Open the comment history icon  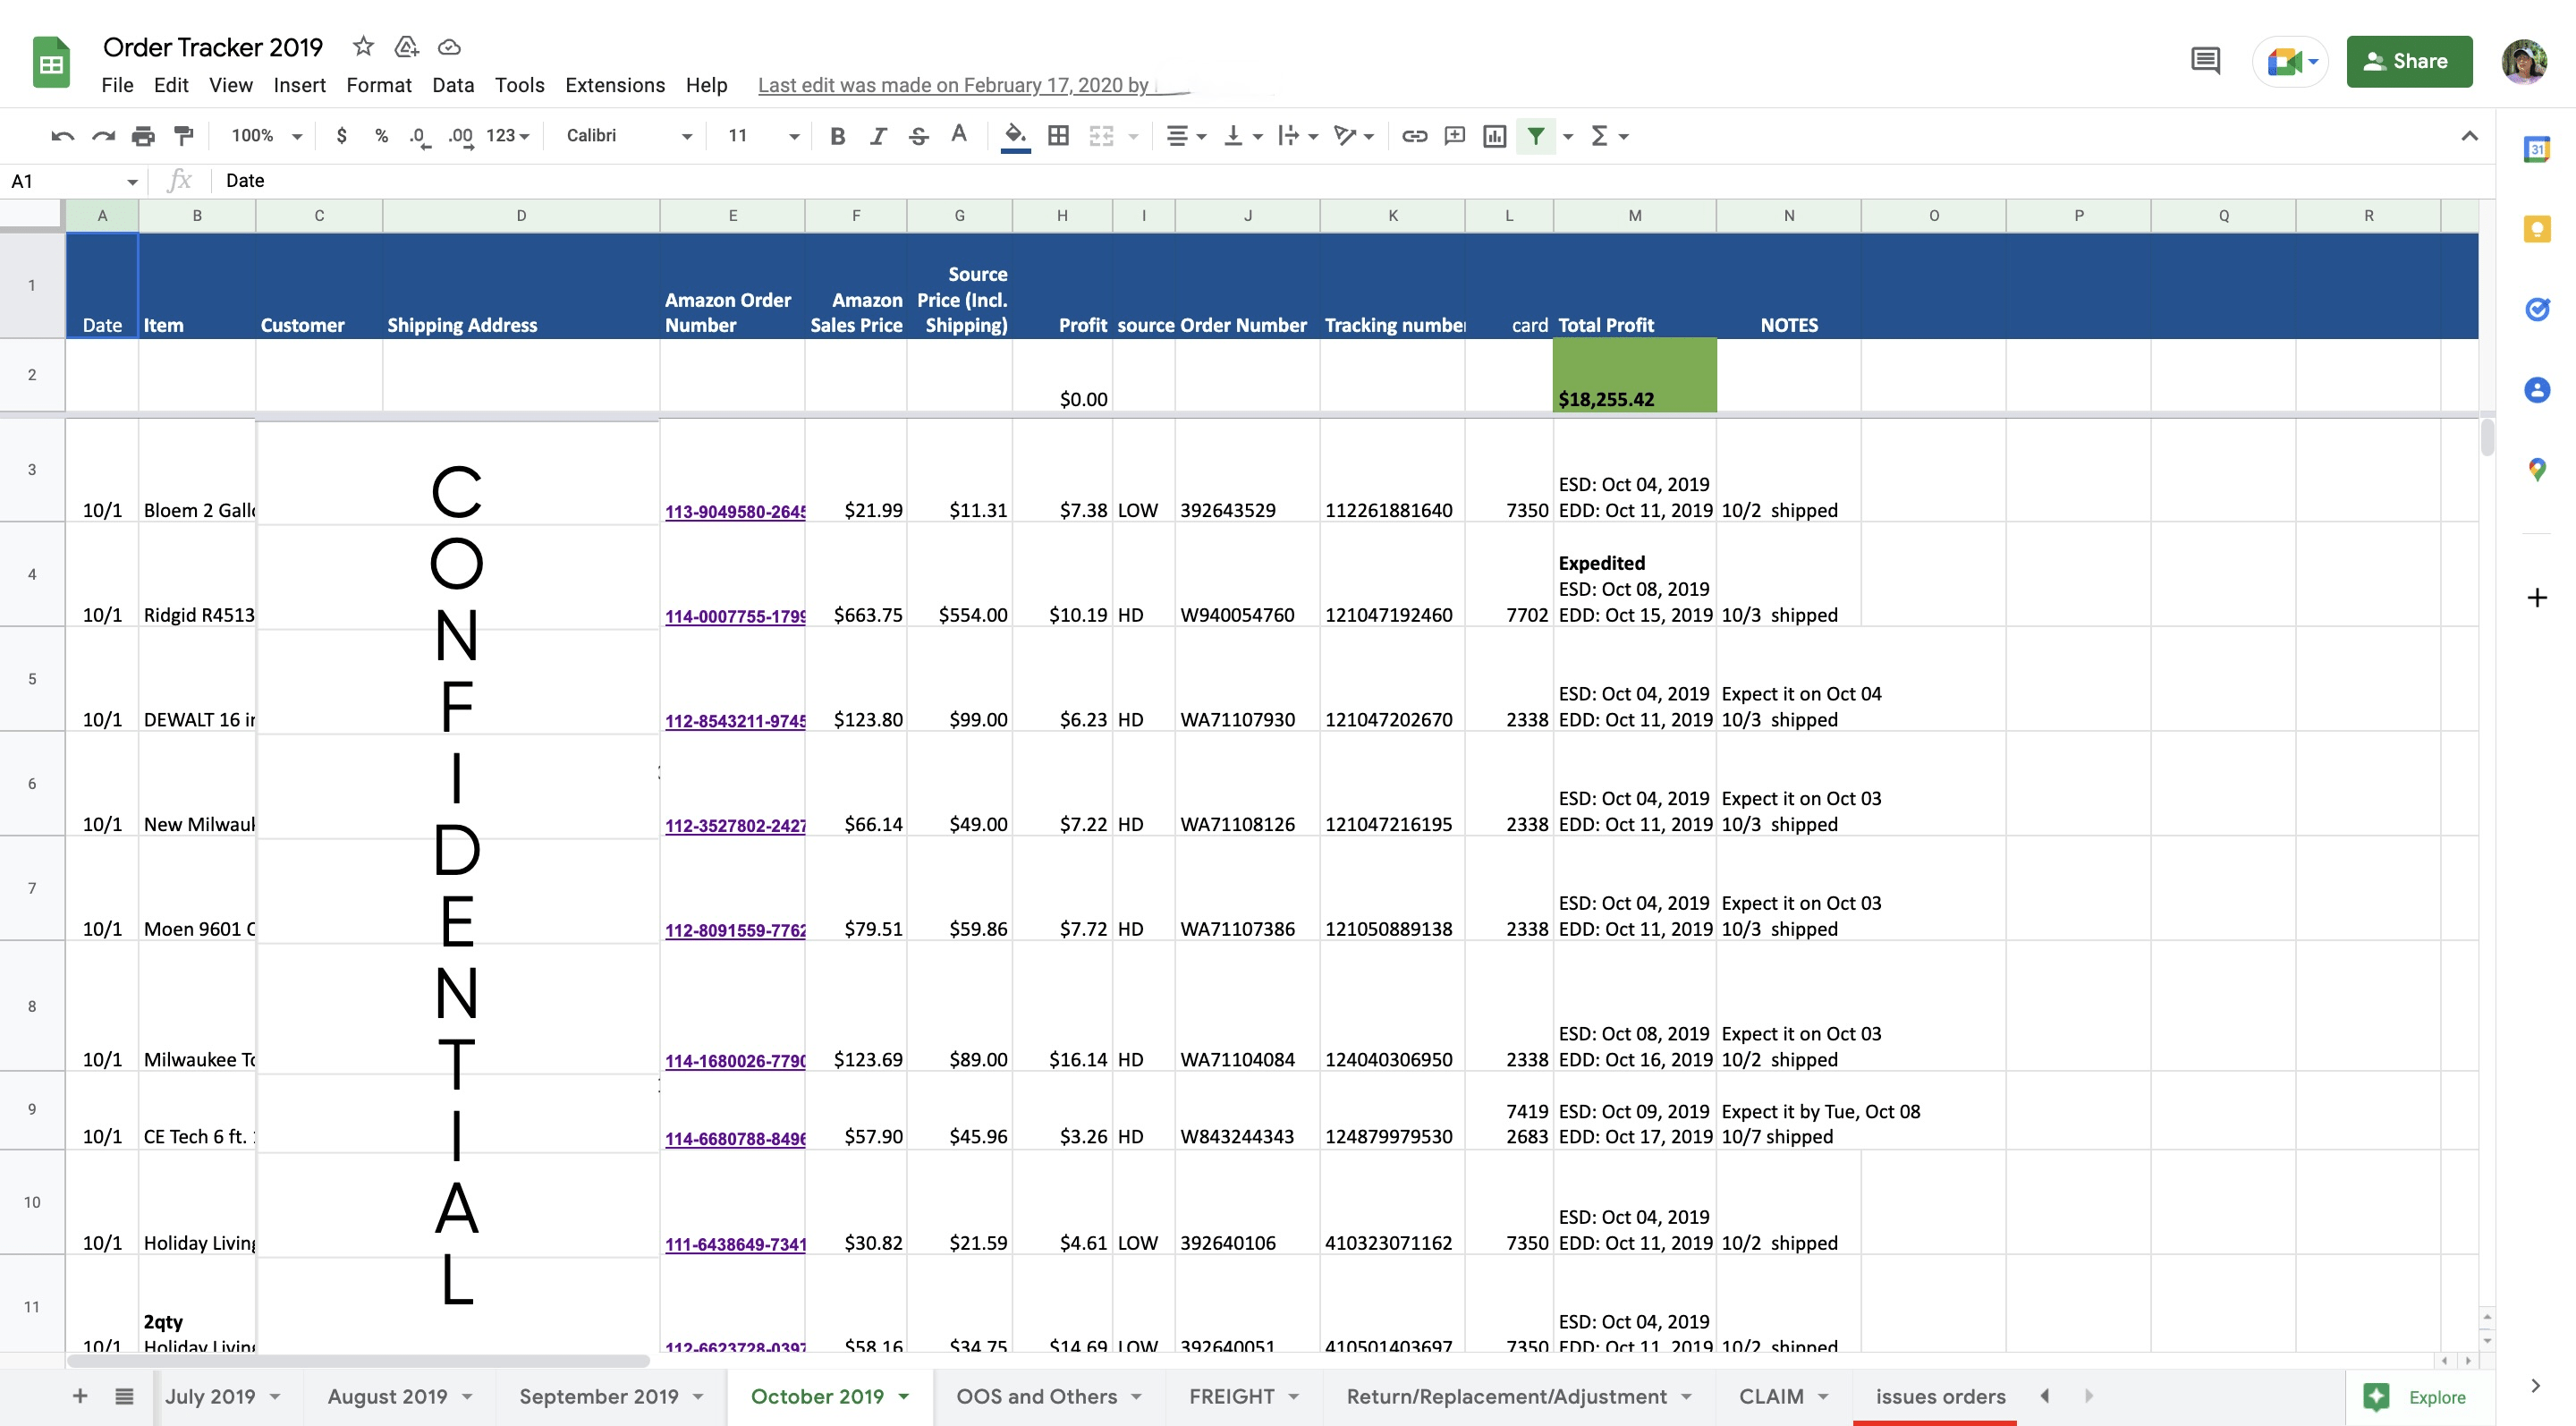pos(2205,61)
